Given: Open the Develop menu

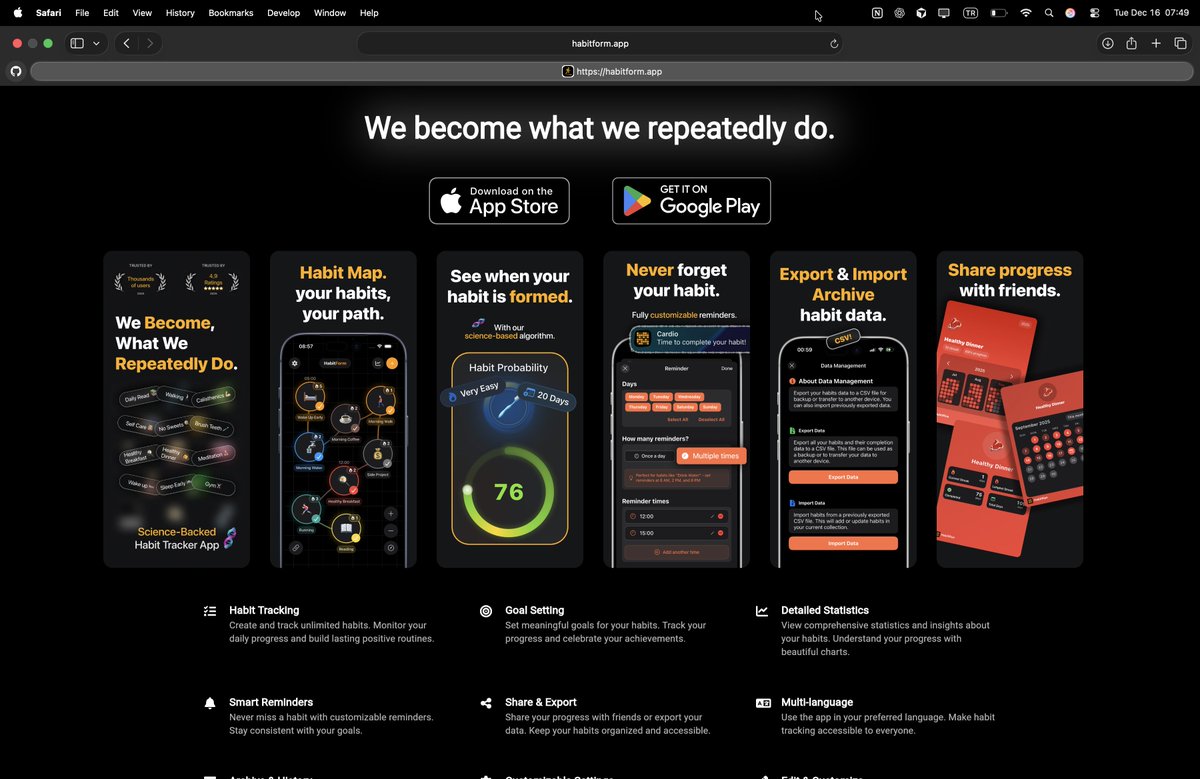Looking at the screenshot, I should 283,13.
